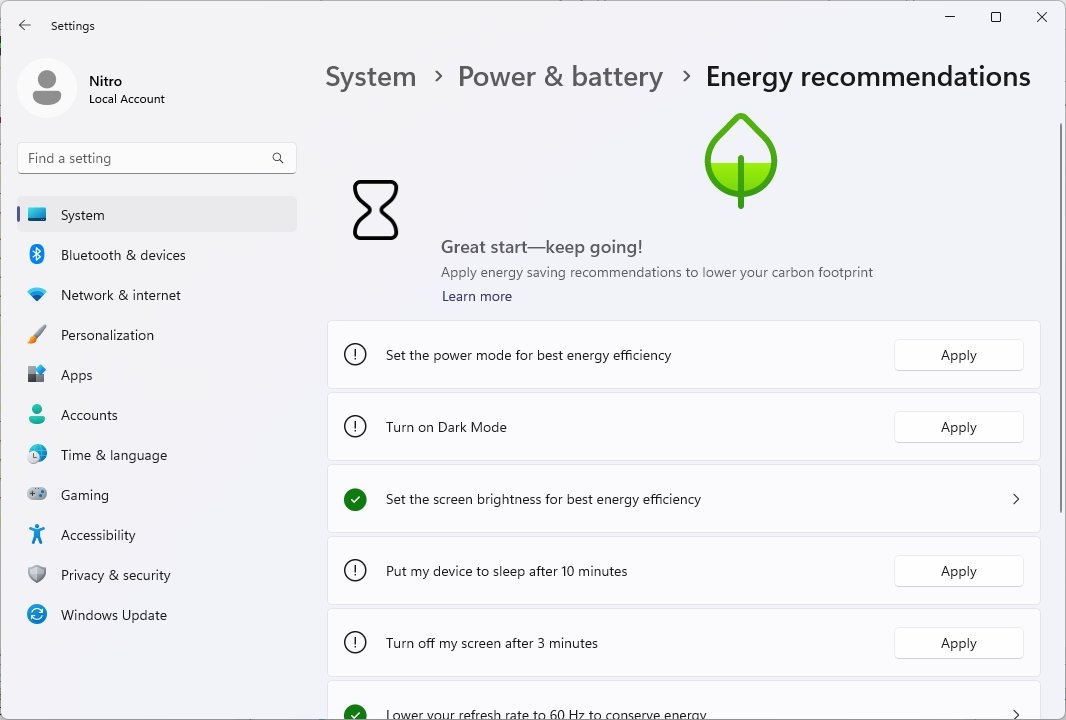Apply Put my device to sleep recommendation
Image resolution: width=1066 pixels, height=720 pixels.
[x=959, y=571]
